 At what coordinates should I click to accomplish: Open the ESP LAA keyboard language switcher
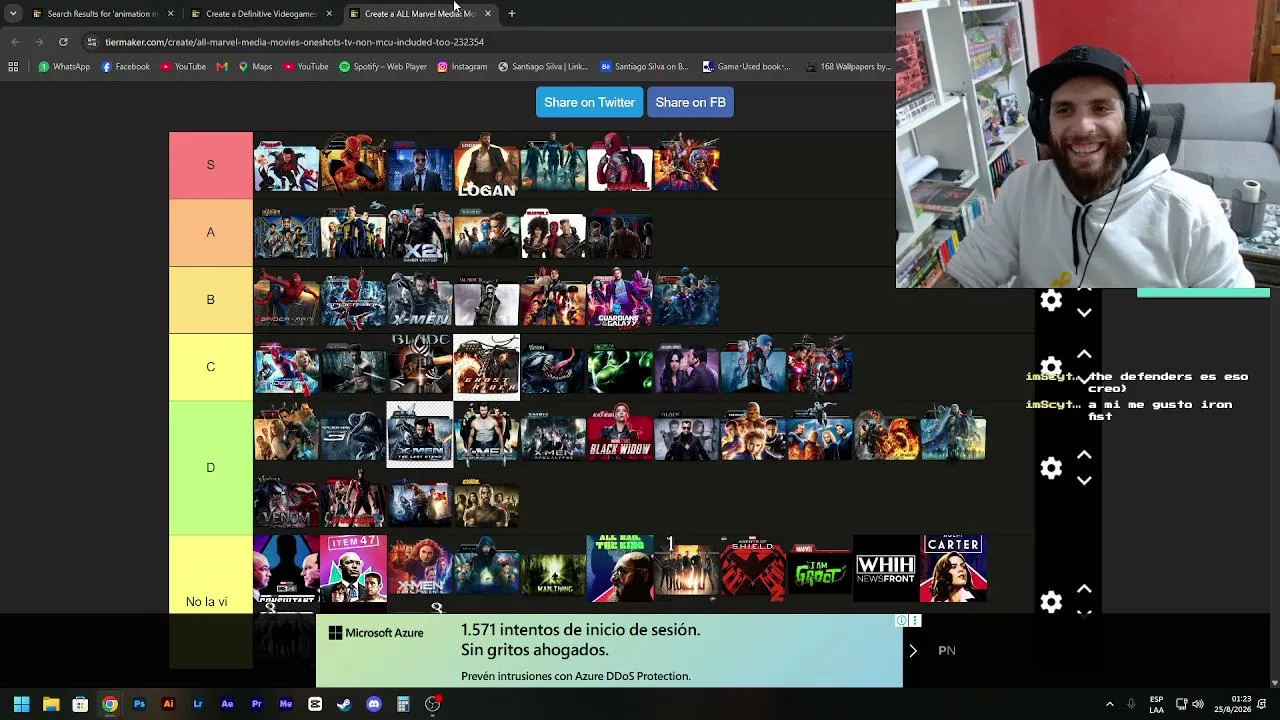[x=1157, y=704]
